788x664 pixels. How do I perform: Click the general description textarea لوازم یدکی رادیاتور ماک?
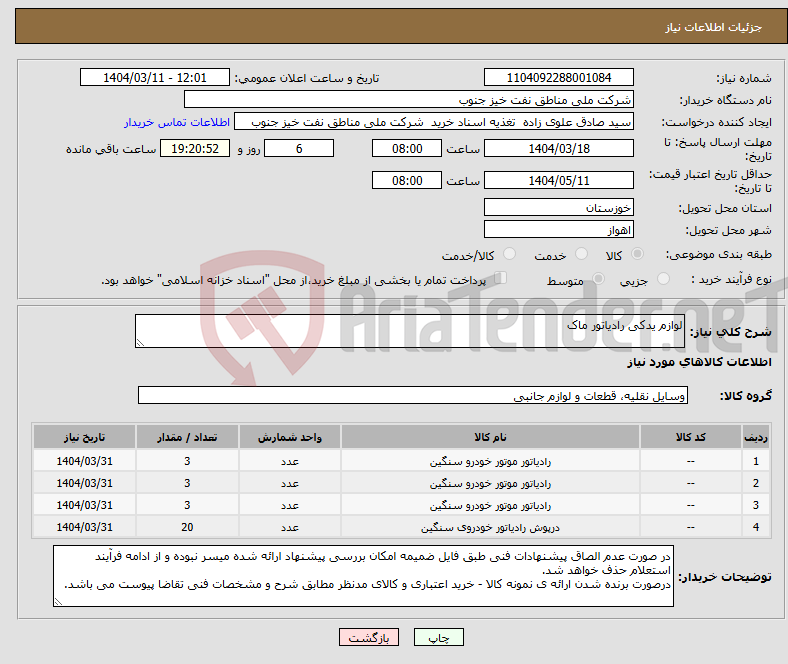410,331
